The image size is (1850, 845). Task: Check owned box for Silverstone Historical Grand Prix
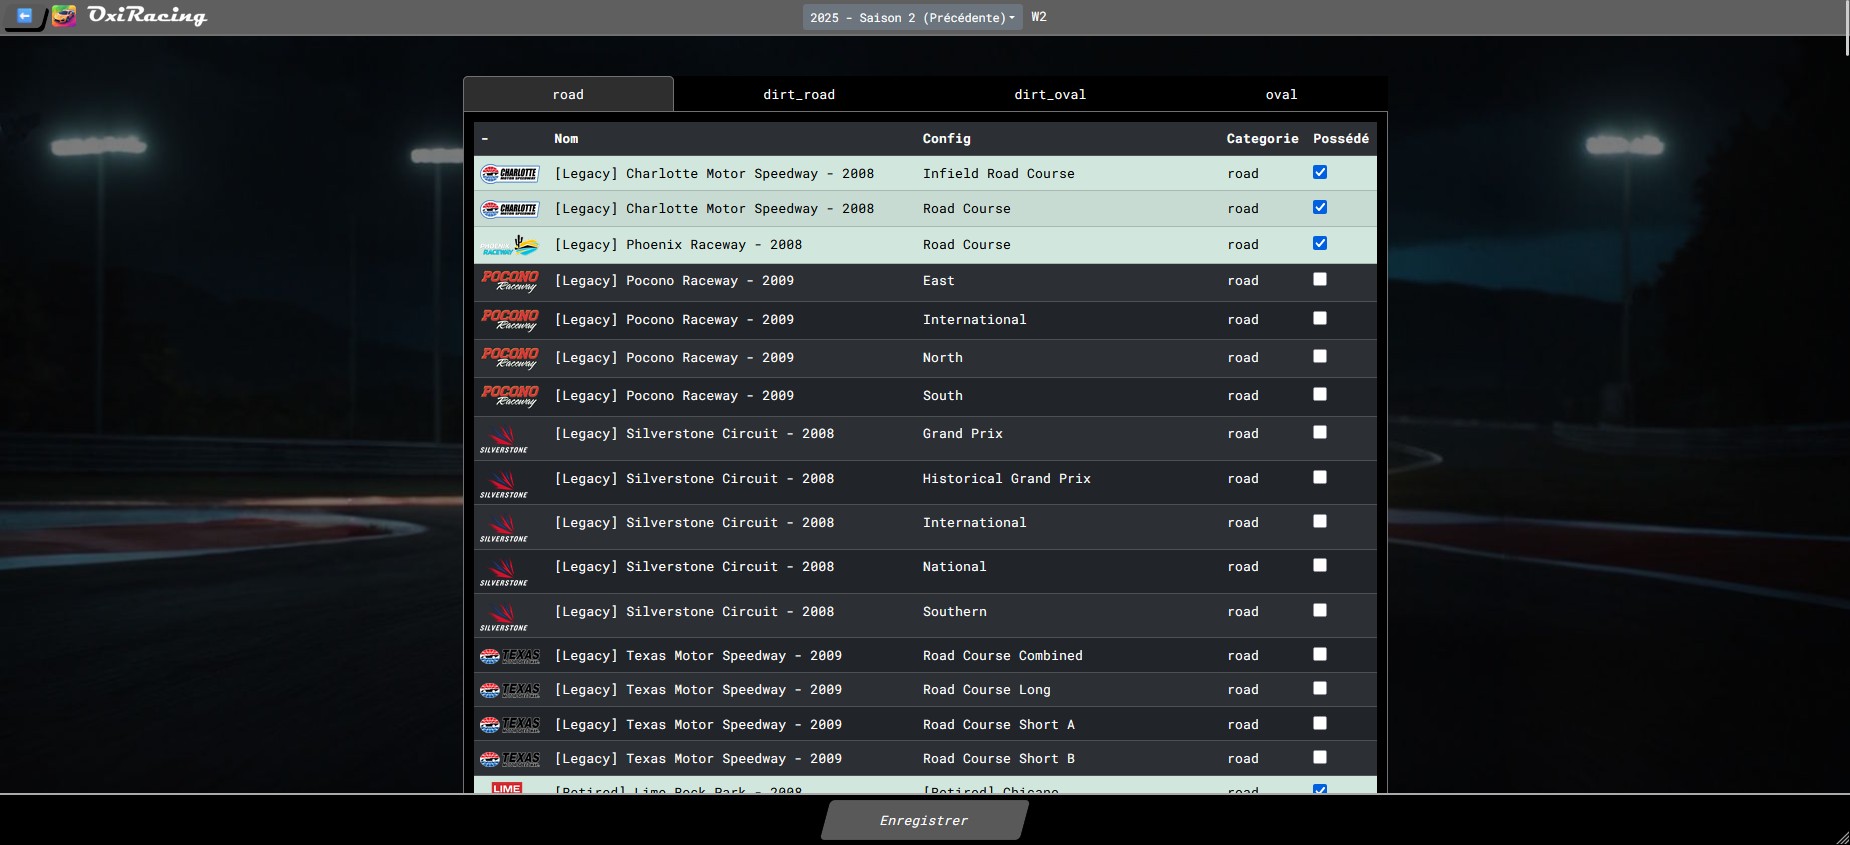(x=1320, y=477)
